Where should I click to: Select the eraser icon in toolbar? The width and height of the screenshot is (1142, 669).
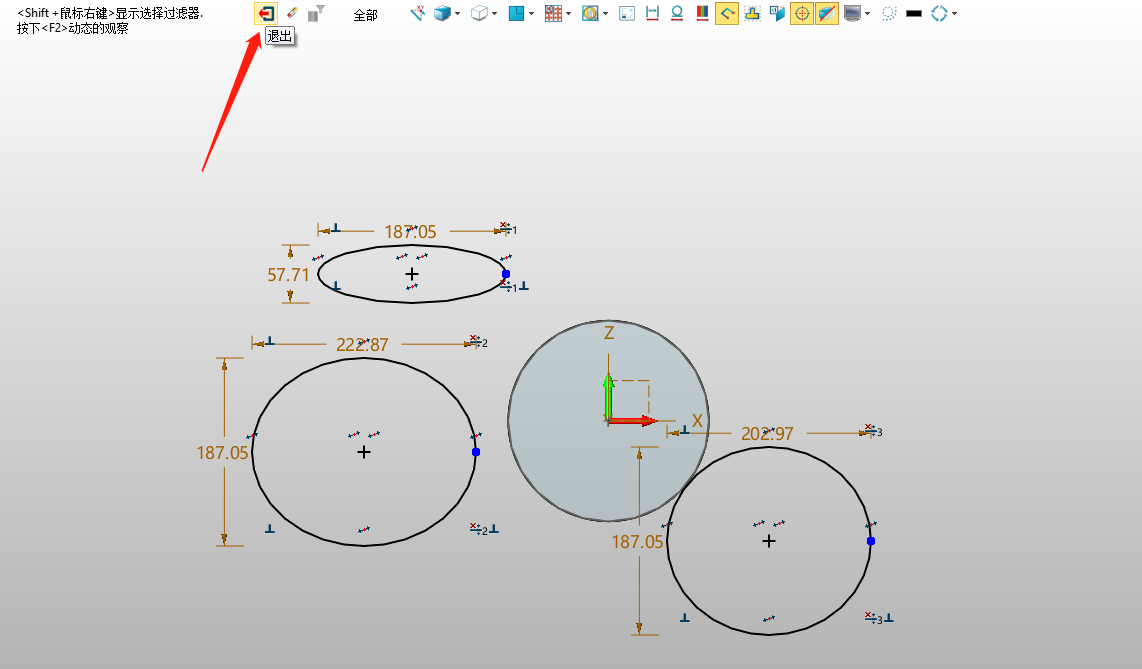(292, 14)
